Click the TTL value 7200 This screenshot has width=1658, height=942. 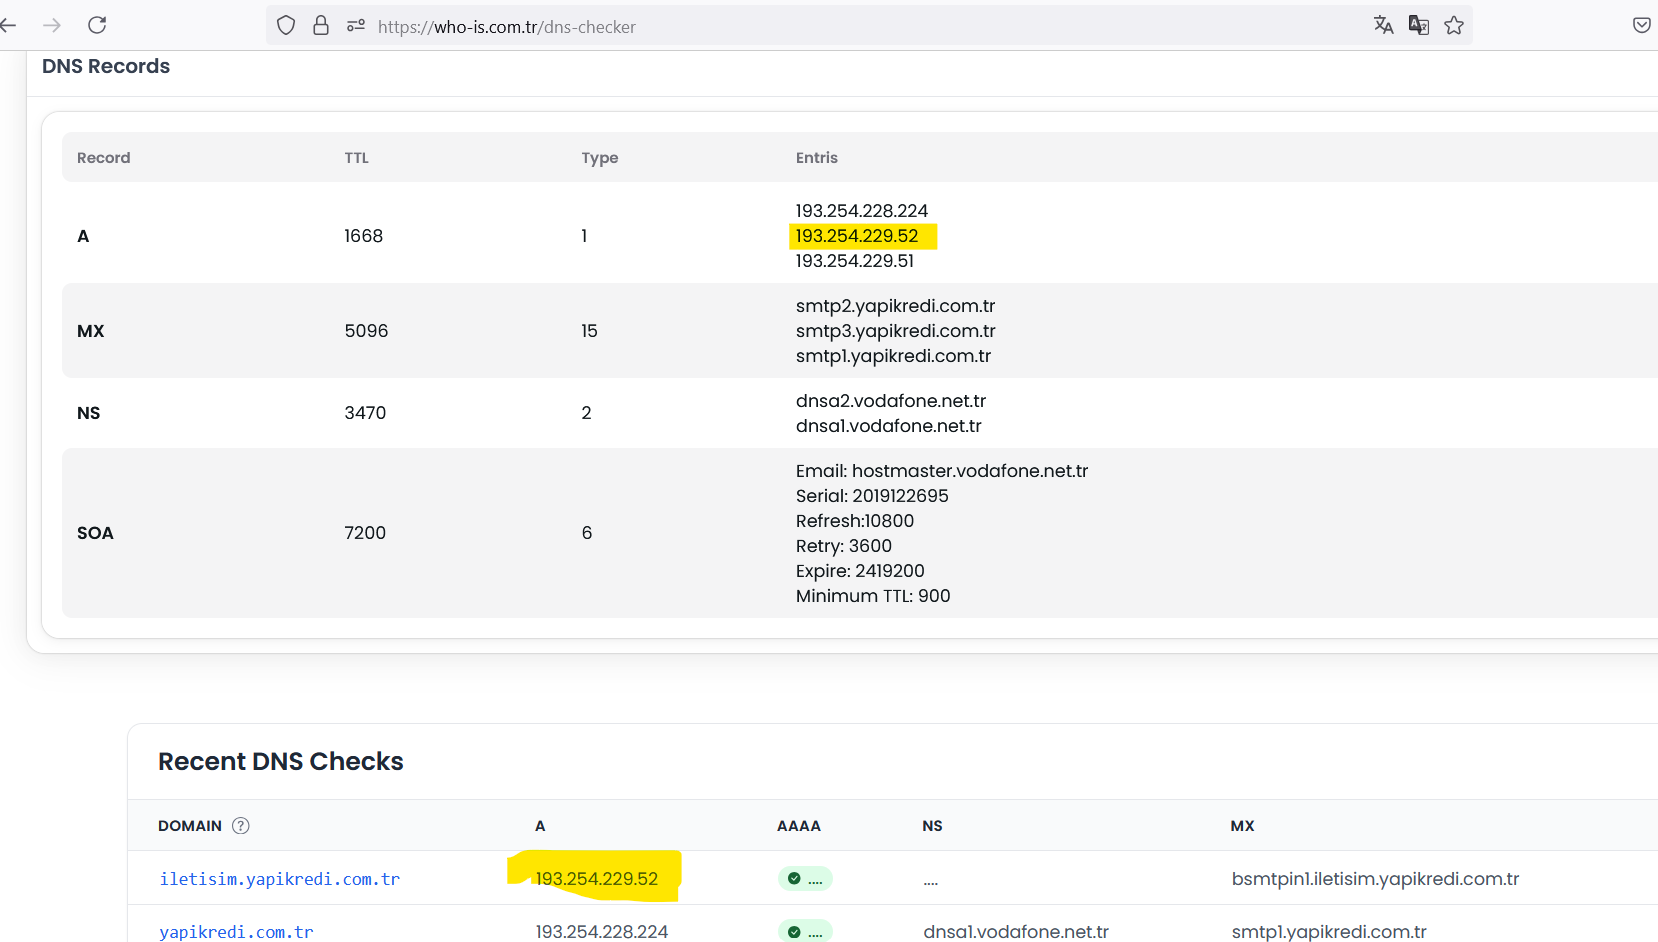(365, 533)
